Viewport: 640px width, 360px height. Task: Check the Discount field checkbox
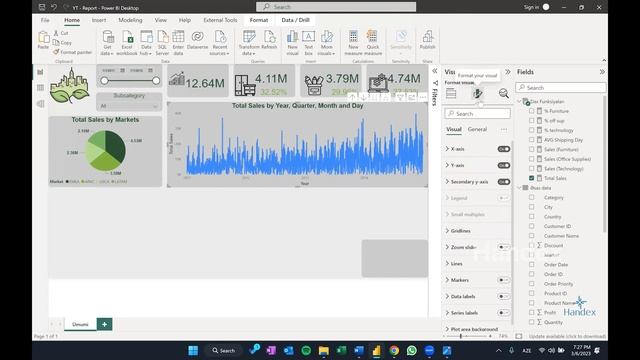coord(531,245)
